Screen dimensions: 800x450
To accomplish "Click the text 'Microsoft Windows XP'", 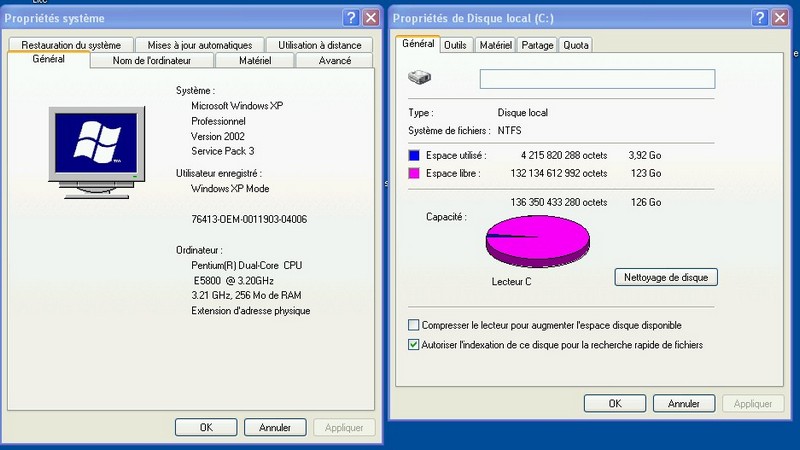I will click(237, 106).
